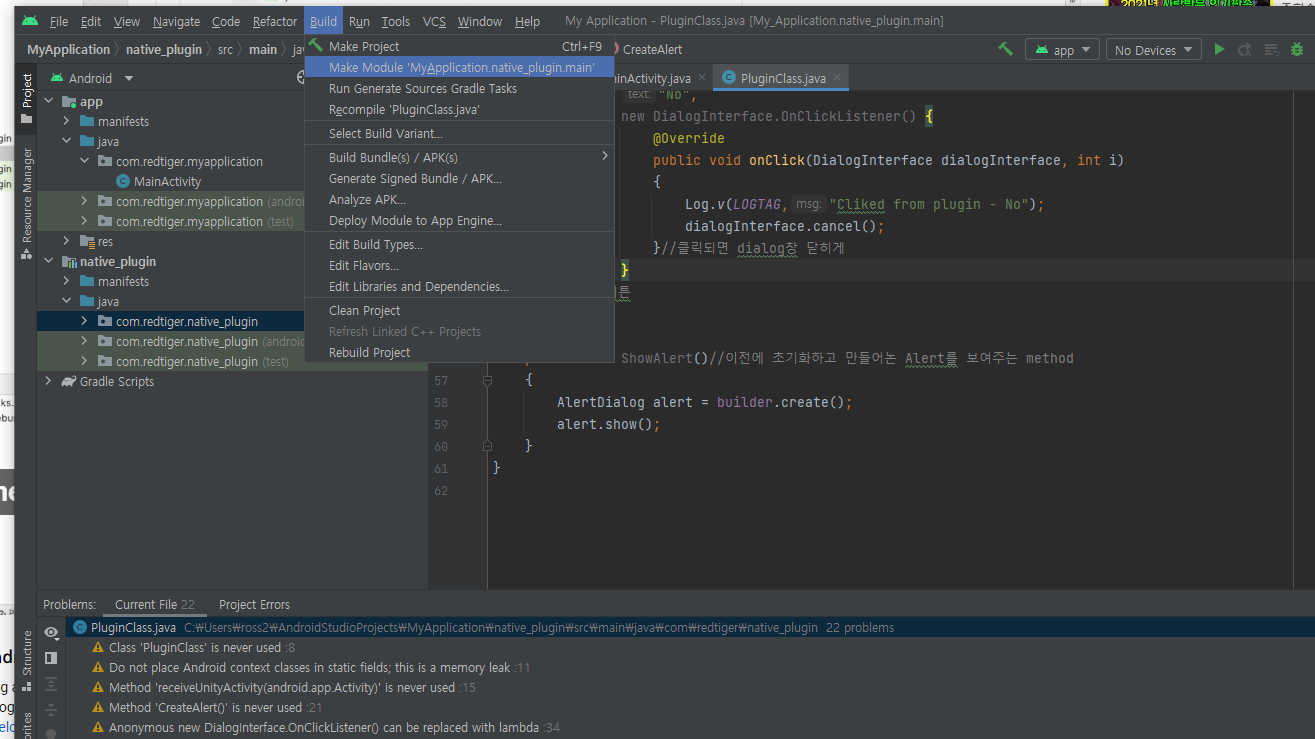Choose Make Module 'MyApplication.native_plugin.main'
This screenshot has width=1315, height=739.
pyautogui.click(x=459, y=67)
